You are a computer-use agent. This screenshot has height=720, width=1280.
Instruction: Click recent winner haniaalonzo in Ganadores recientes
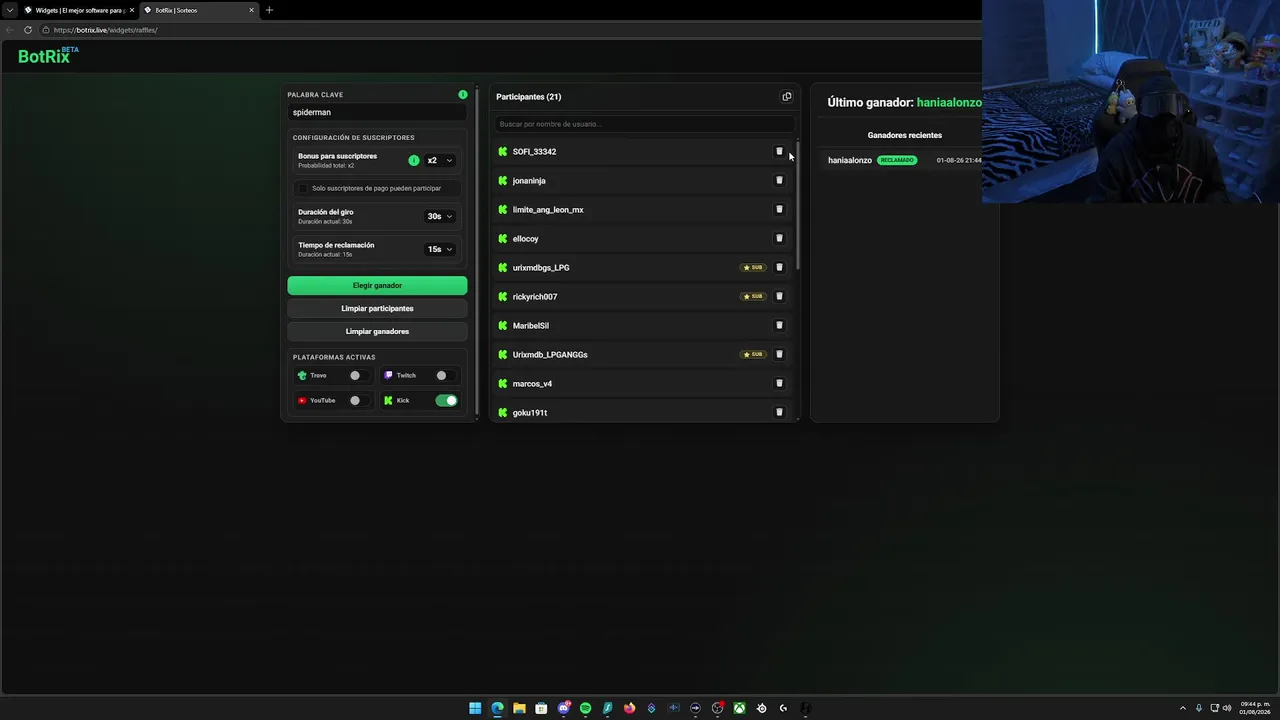[x=850, y=161]
